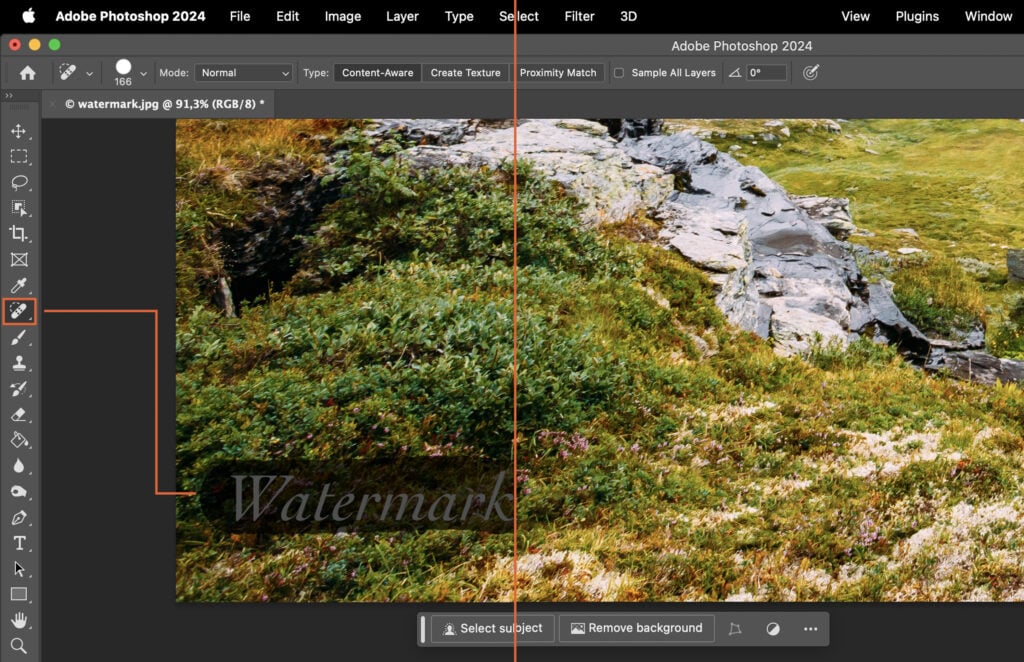
Task: Open the Gradient tool
Action: [20, 440]
